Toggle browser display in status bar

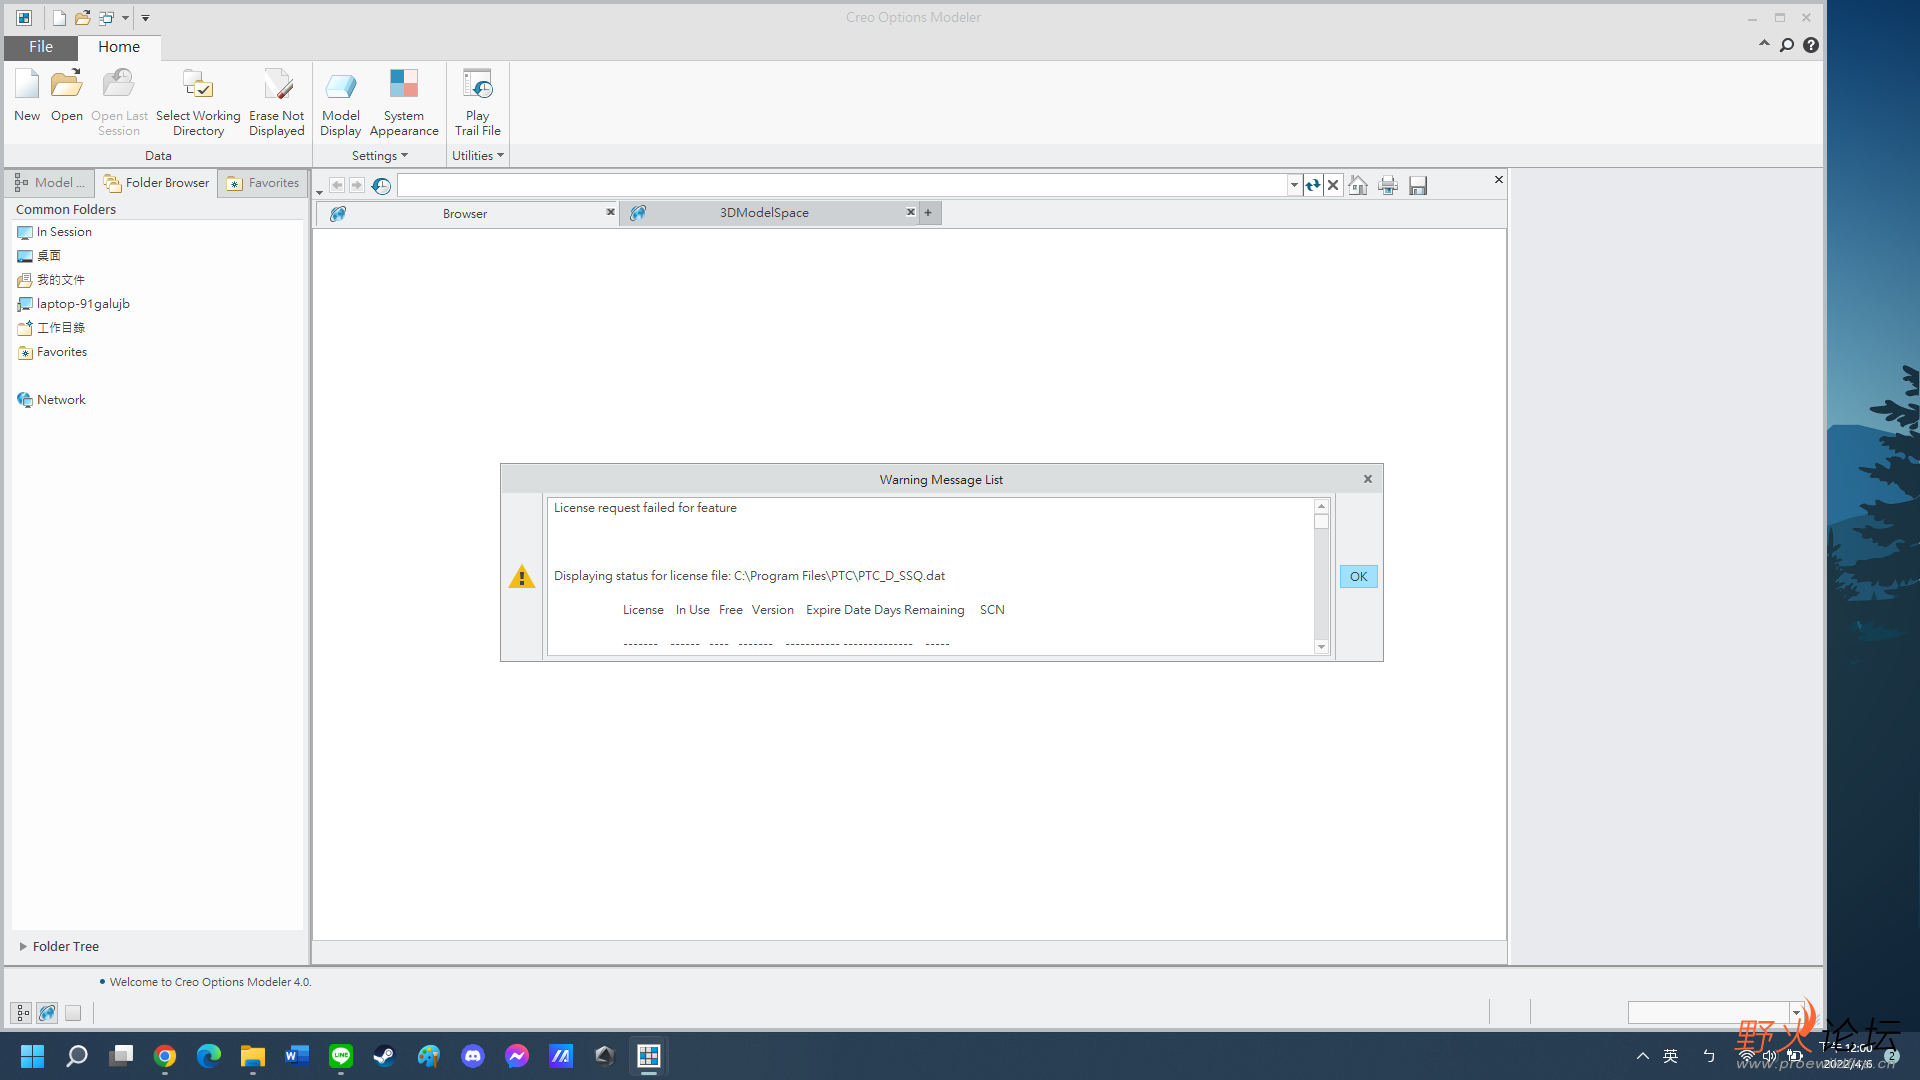pyautogui.click(x=47, y=1013)
